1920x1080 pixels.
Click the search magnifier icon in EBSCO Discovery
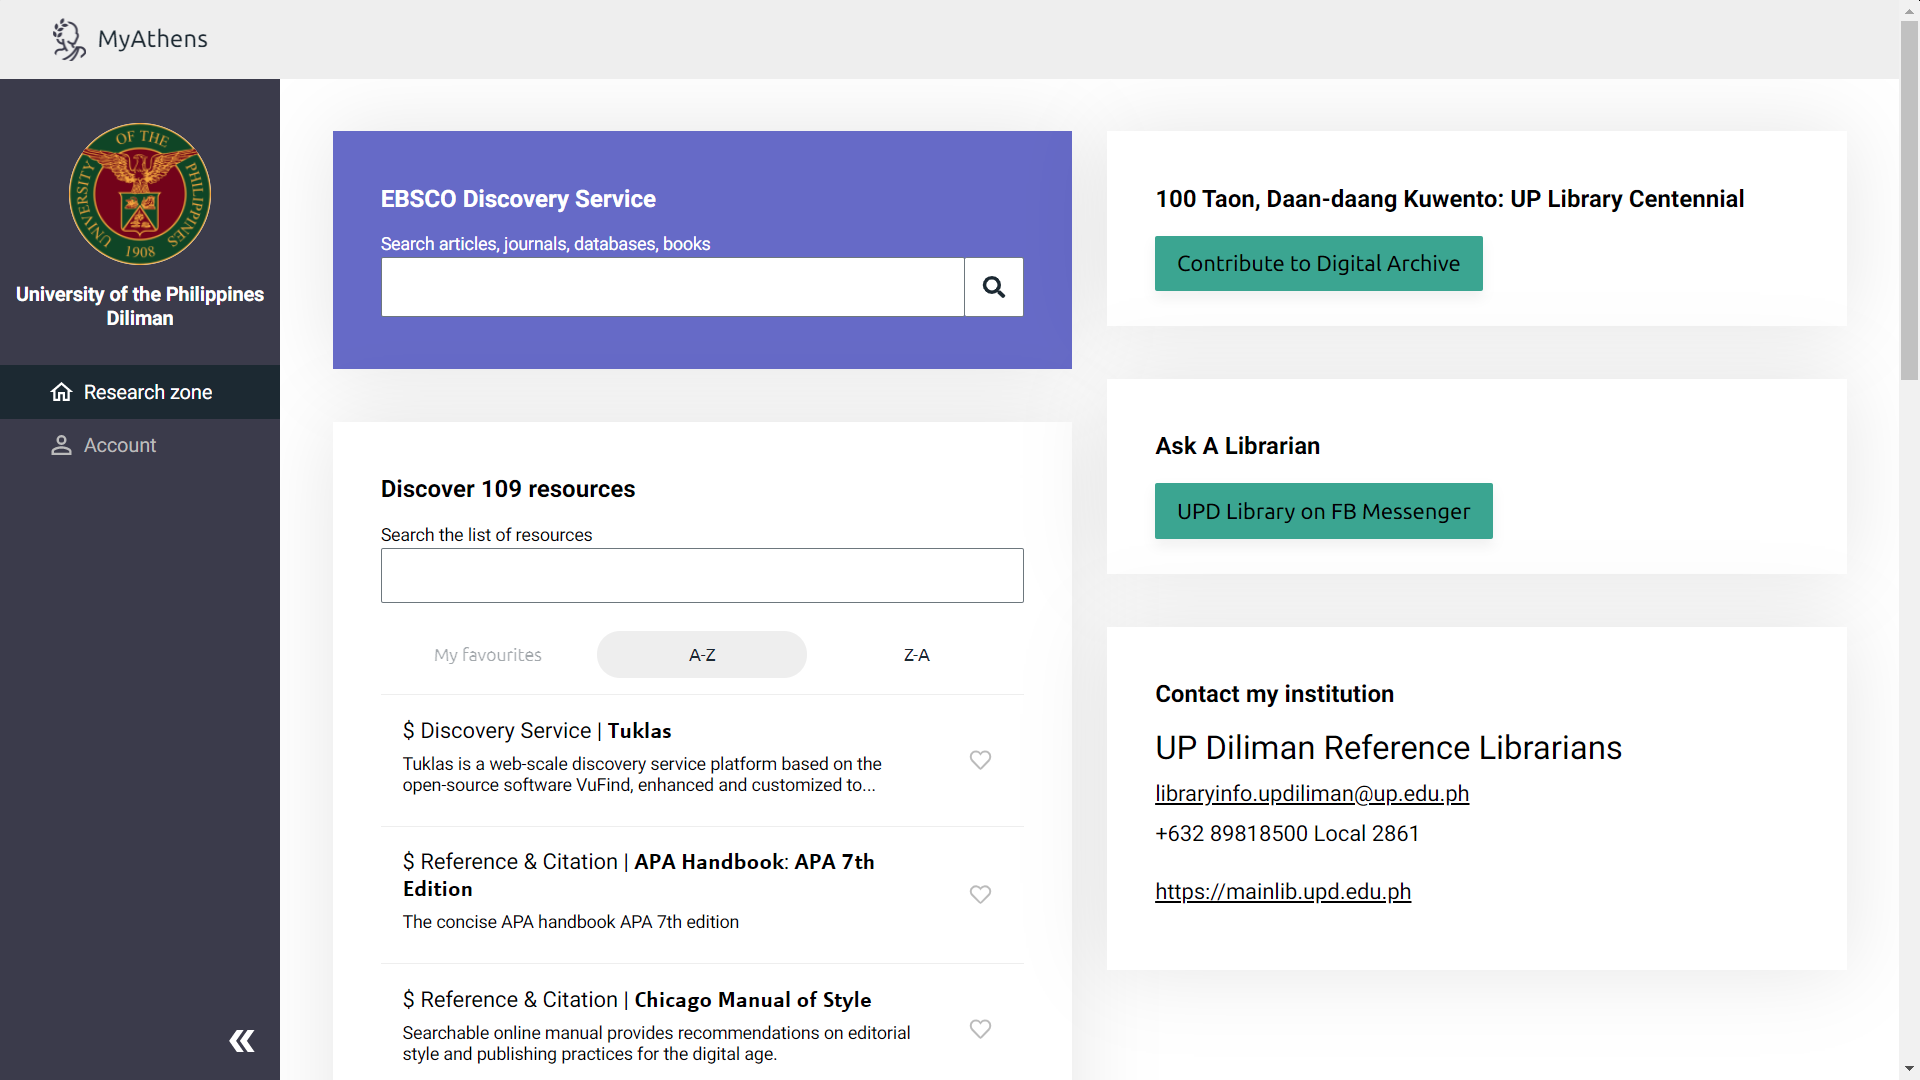[993, 287]
